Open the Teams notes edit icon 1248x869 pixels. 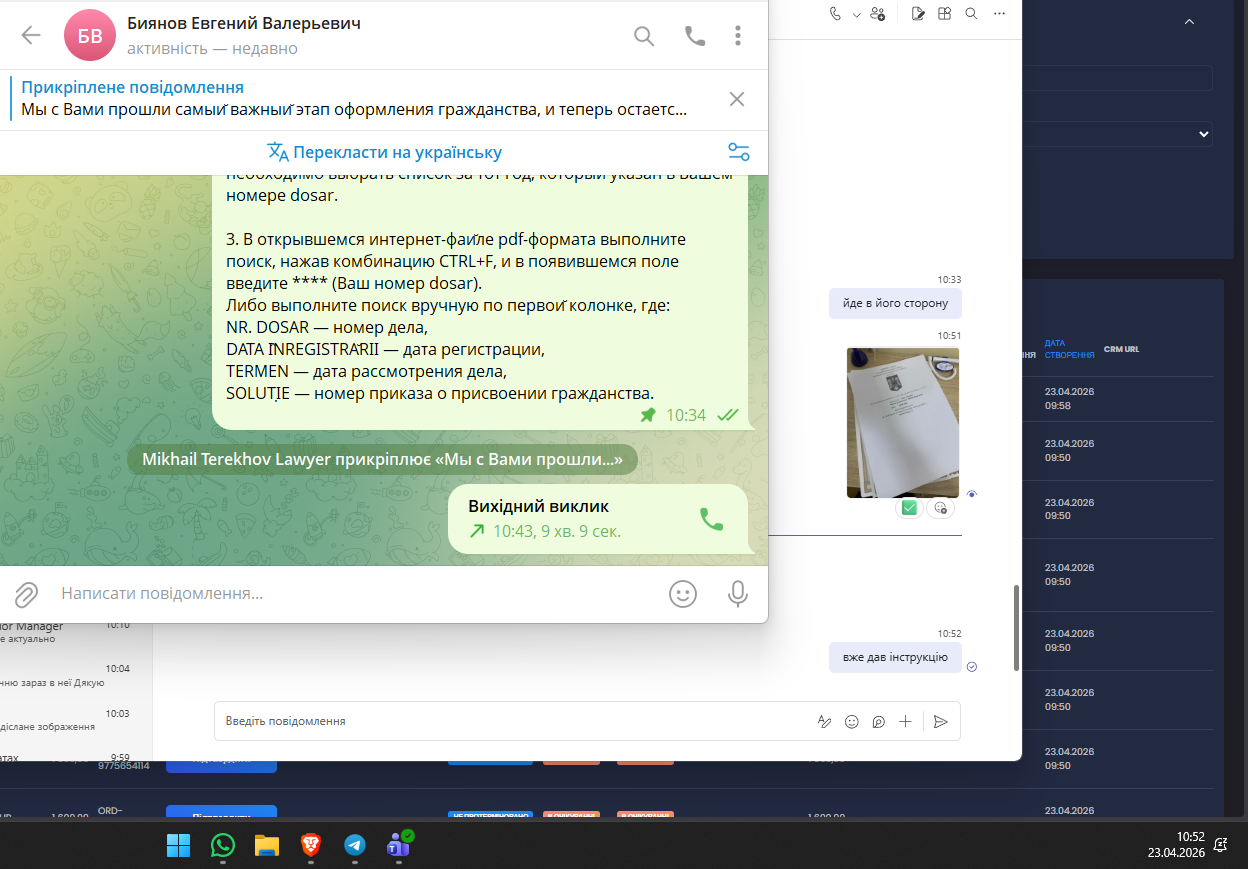(919, 14)
